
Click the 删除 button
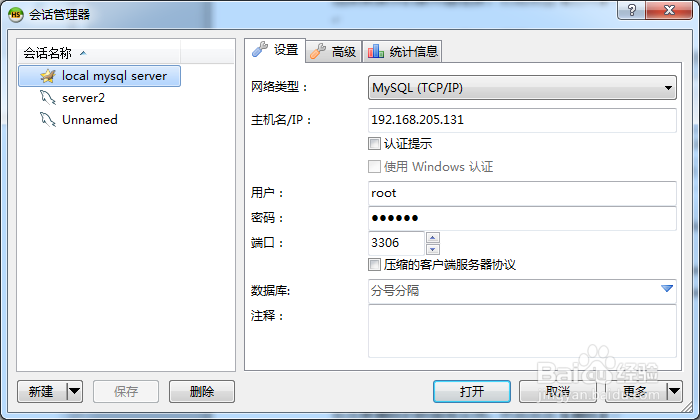tap(202, 391)
